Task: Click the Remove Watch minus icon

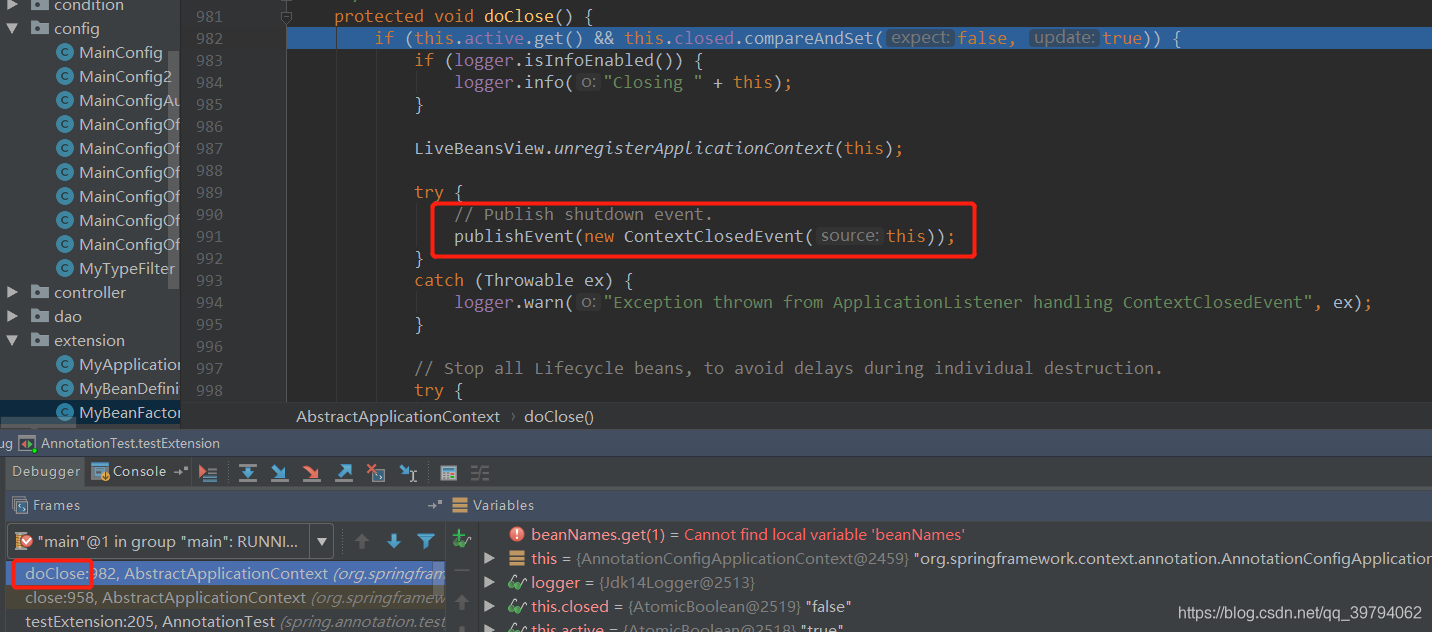Action: (461, 571)
